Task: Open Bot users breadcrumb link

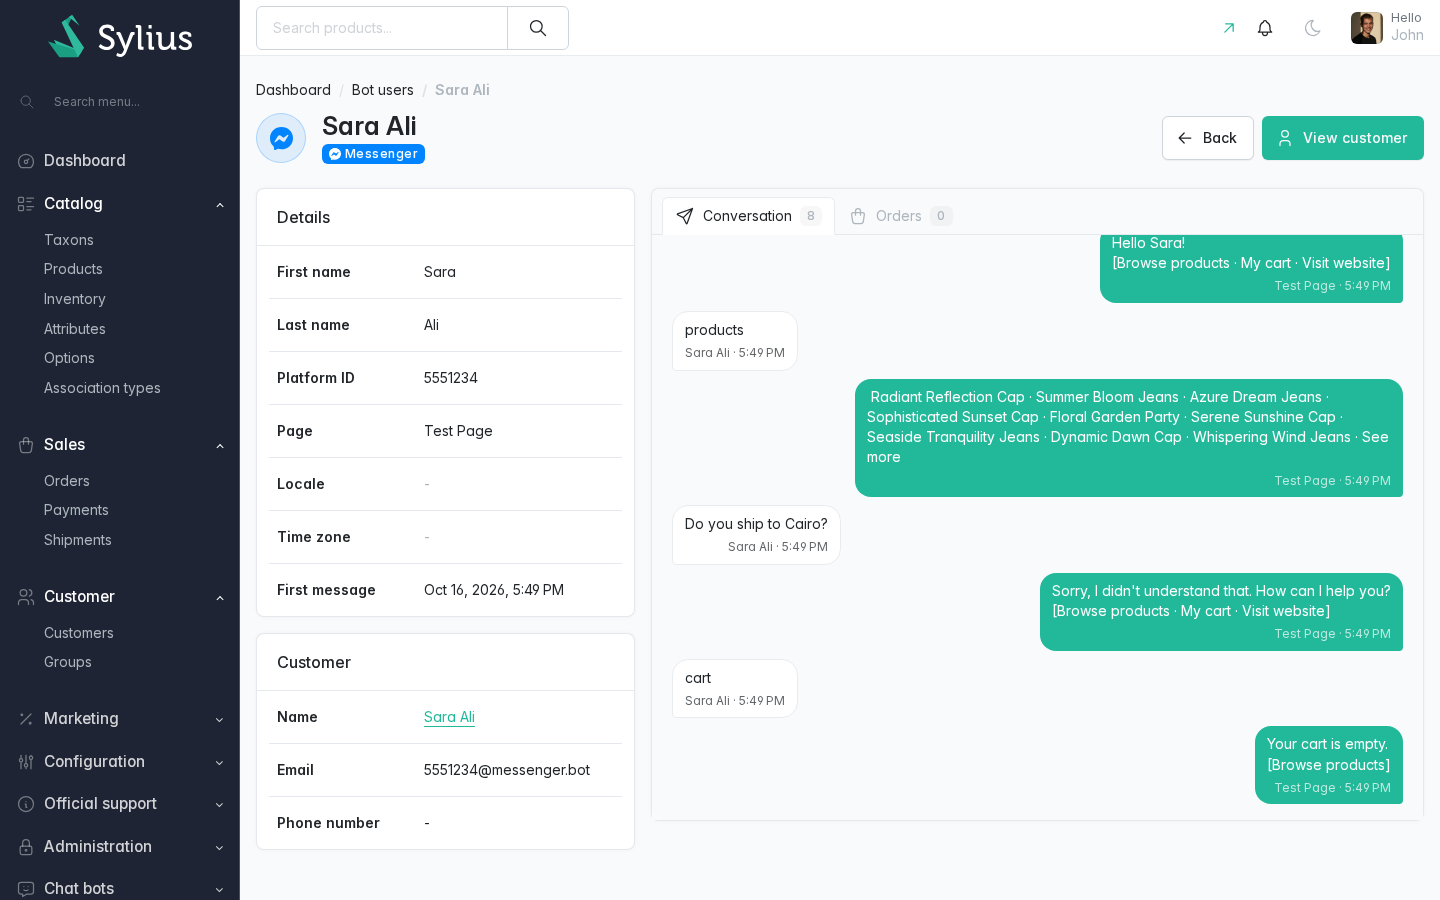Action: [x=383, y=90]
